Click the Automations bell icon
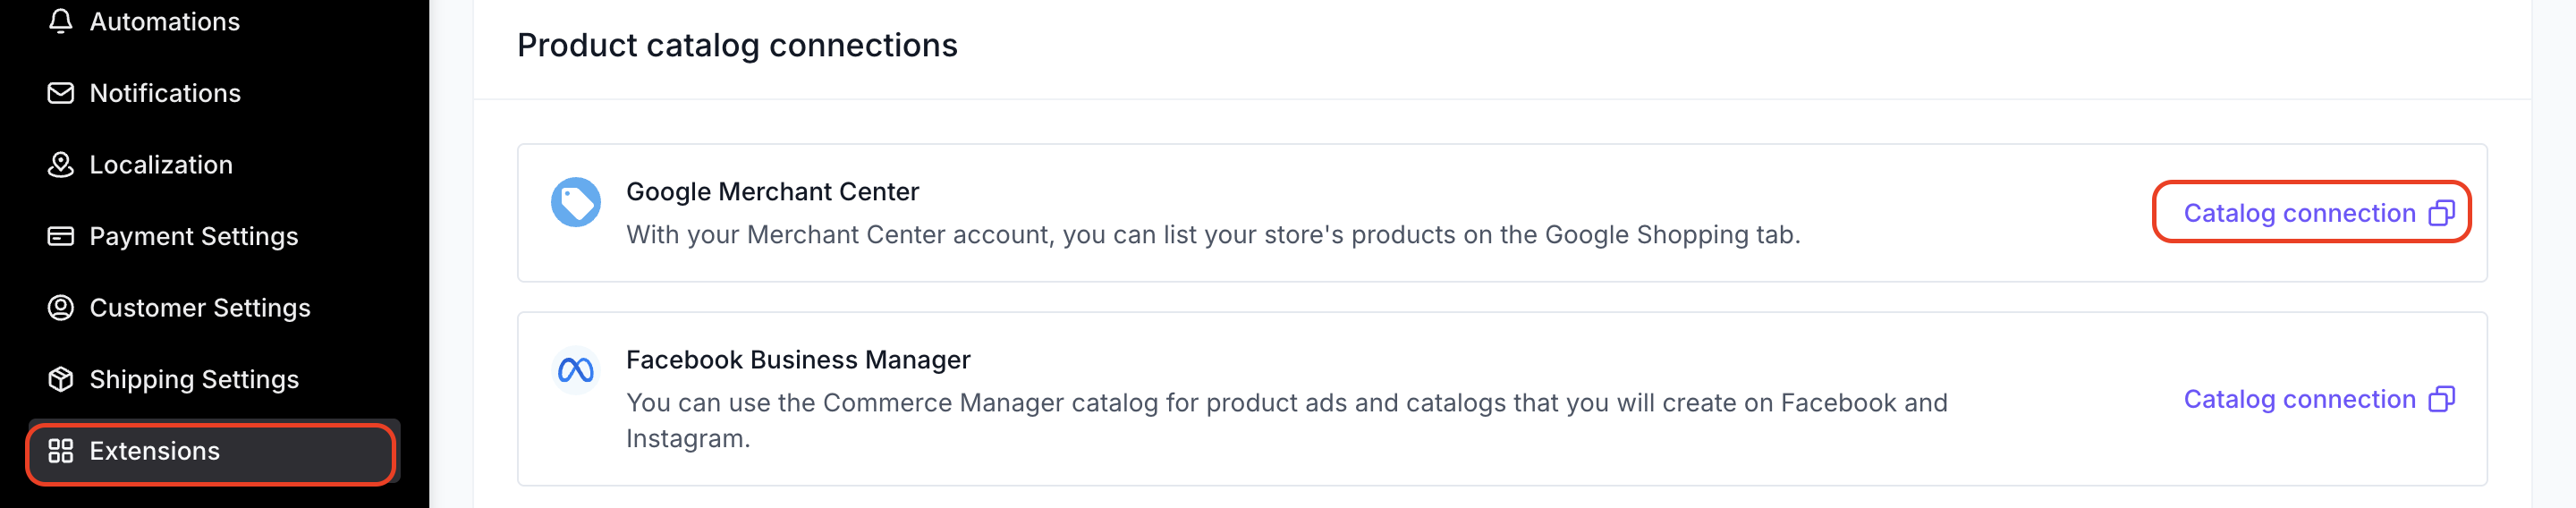The width and height of the screenshot is (2576, 508). coord(61,21)
